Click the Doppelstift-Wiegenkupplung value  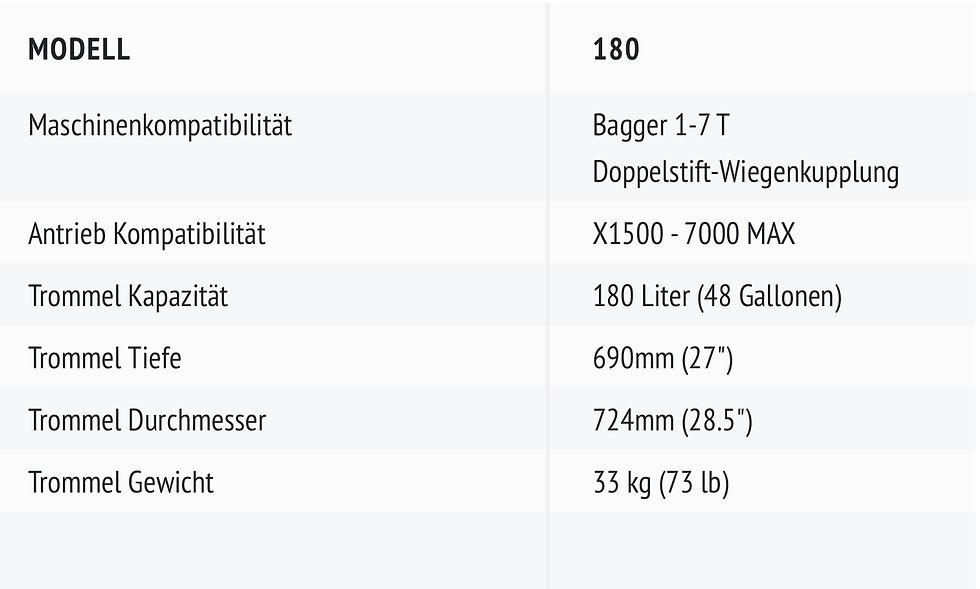click(746, 172)
